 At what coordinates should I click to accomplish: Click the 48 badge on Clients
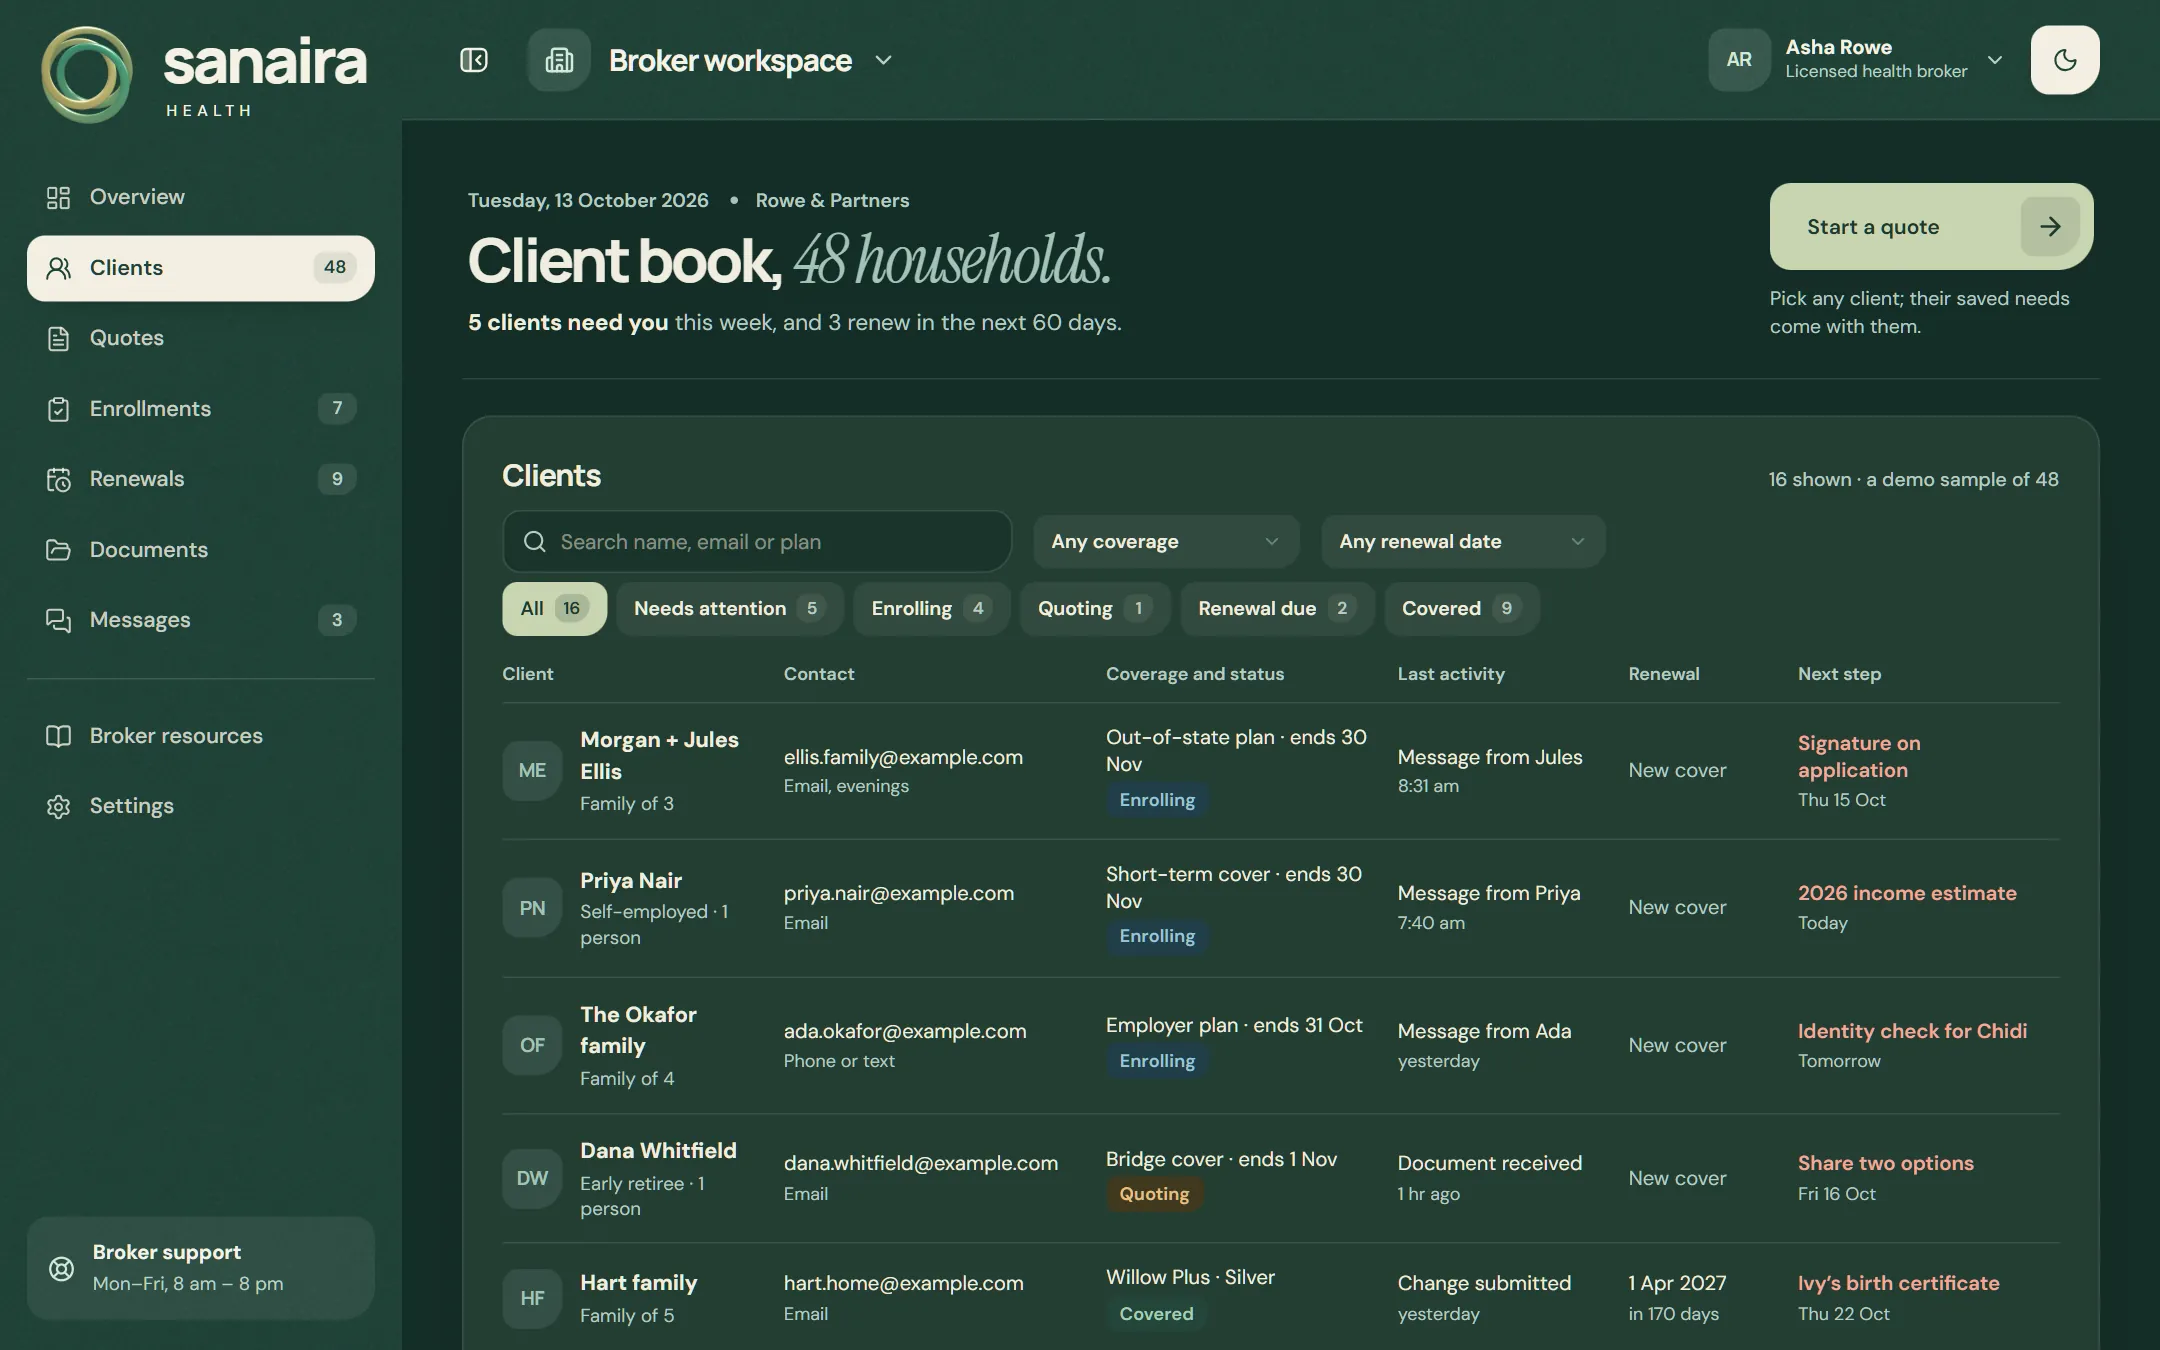coord(335,267)
